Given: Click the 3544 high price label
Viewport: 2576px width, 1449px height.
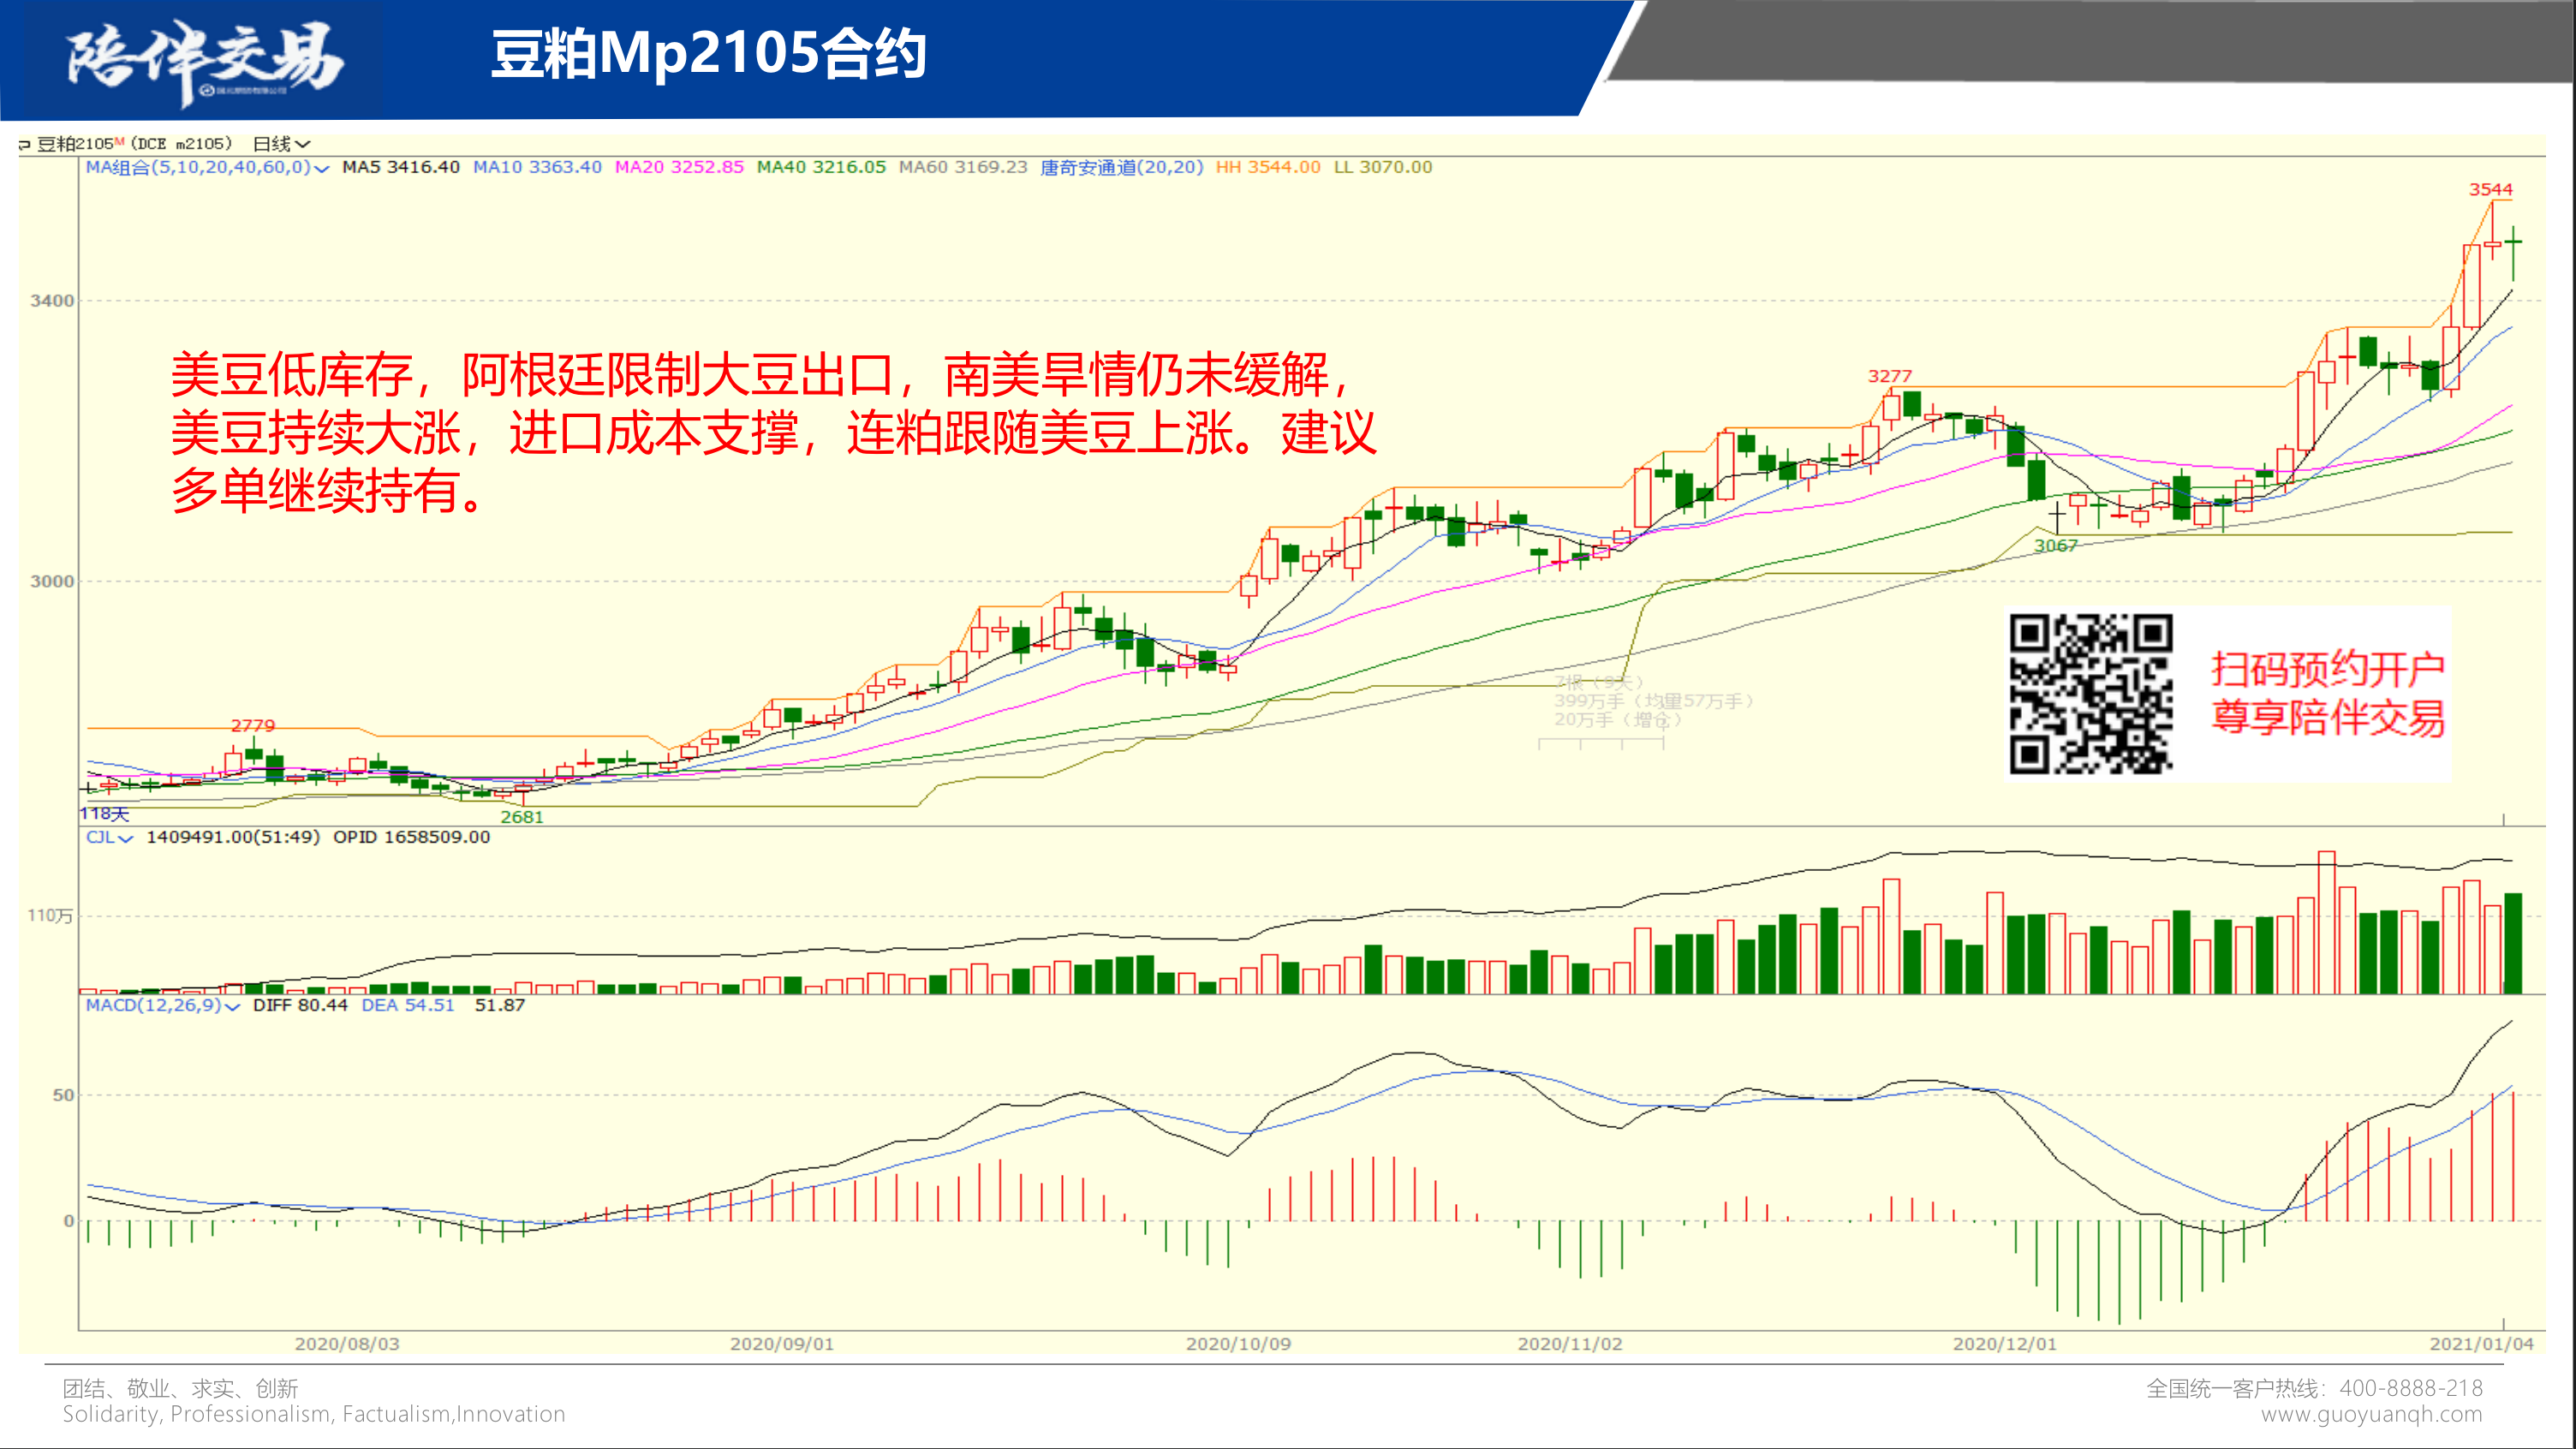Looking at the screenshot, I should click(x=2490, y=189).
